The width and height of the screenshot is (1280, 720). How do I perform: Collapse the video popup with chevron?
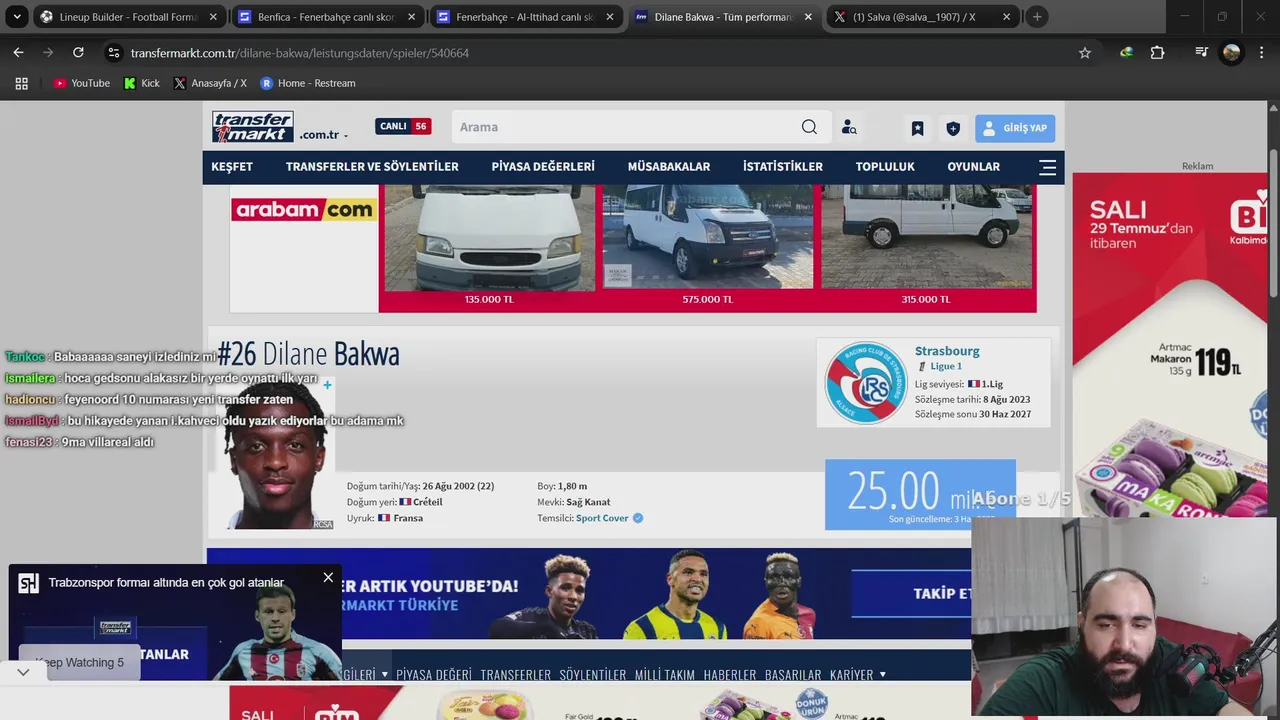tap(23, 672)
